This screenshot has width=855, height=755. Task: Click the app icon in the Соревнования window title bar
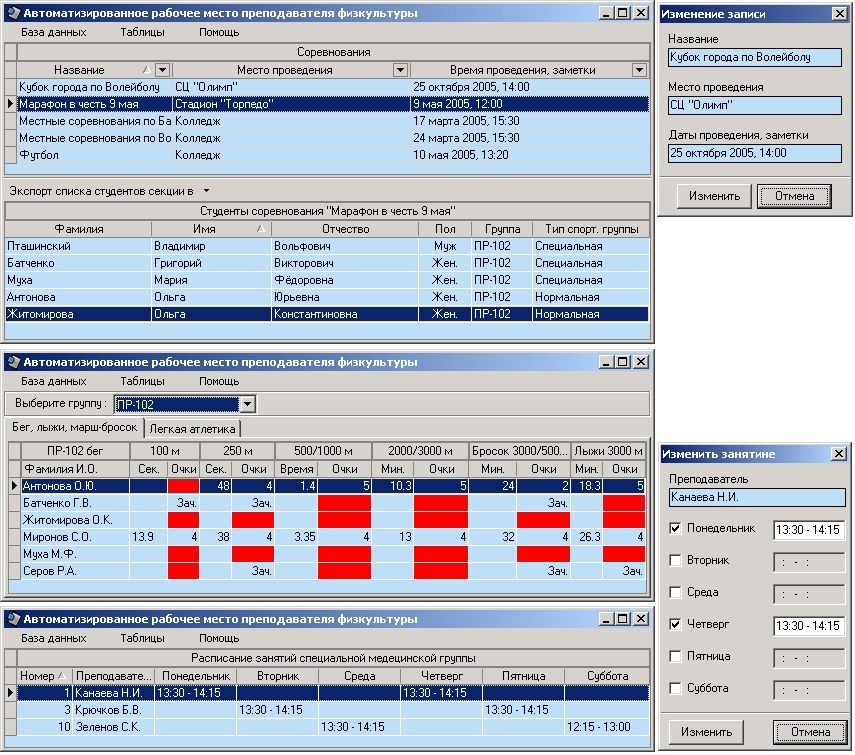(x=14, y=13)
